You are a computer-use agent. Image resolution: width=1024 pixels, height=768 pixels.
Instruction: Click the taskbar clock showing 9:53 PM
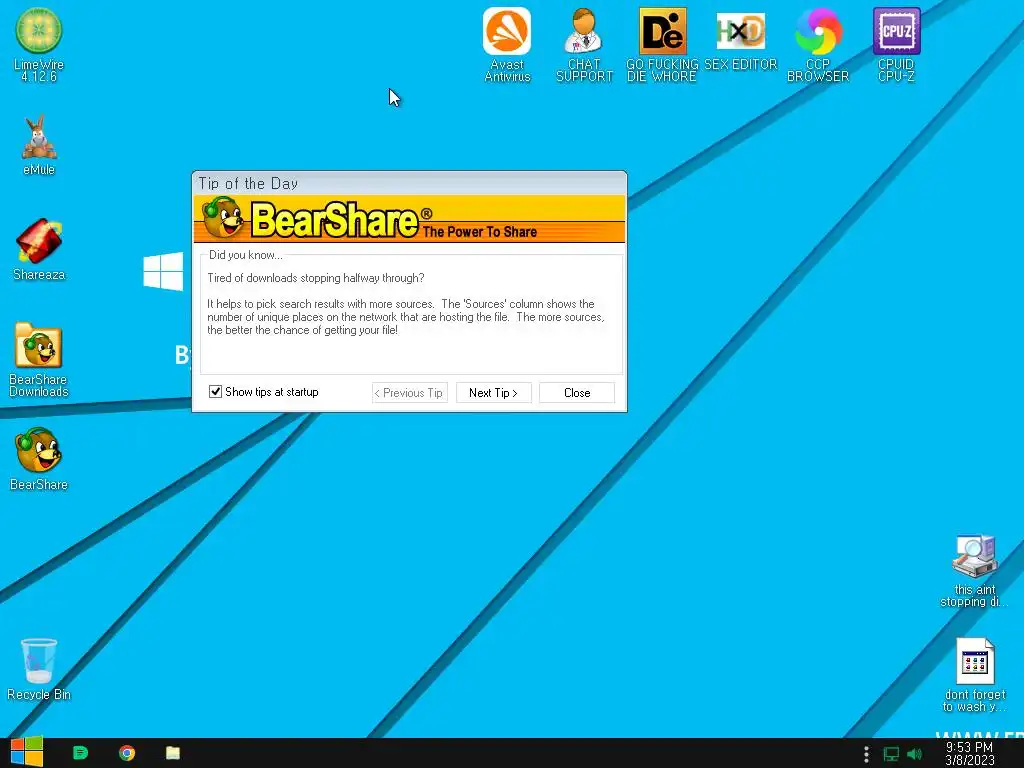970,753
